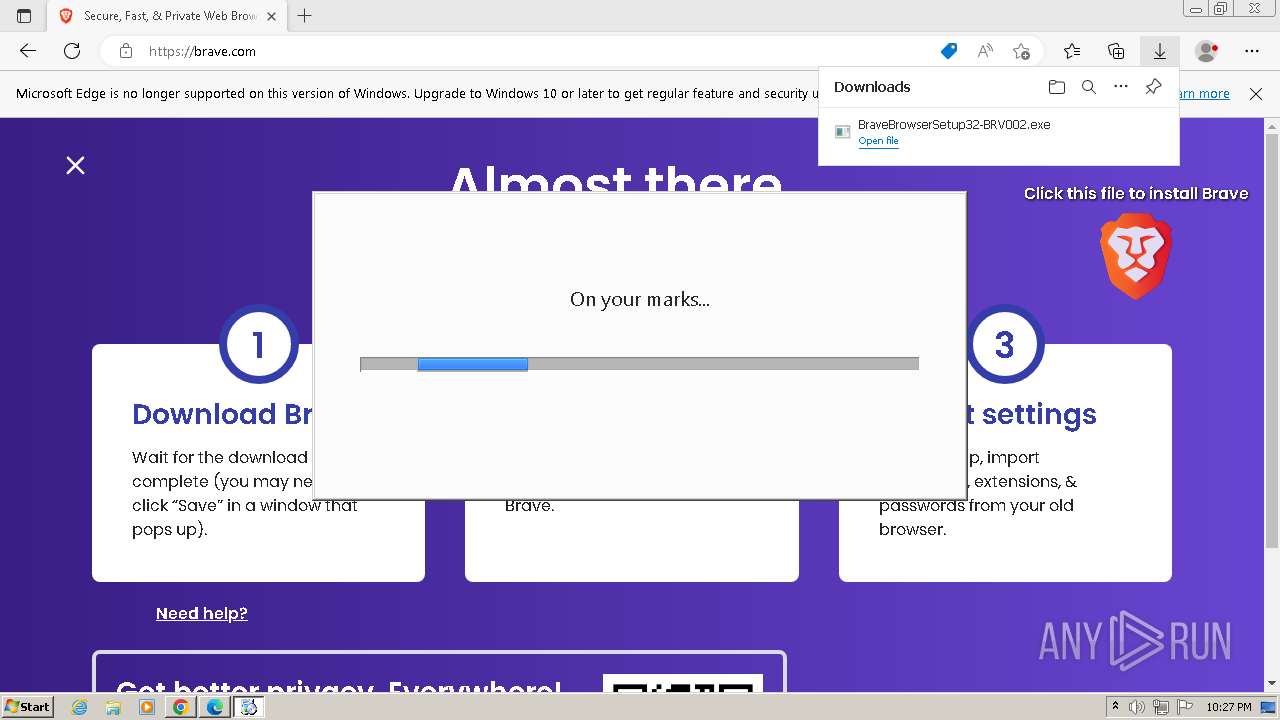Click the Learn more link
This screenshot has height=720, width=1280.
click(1205, 94)
